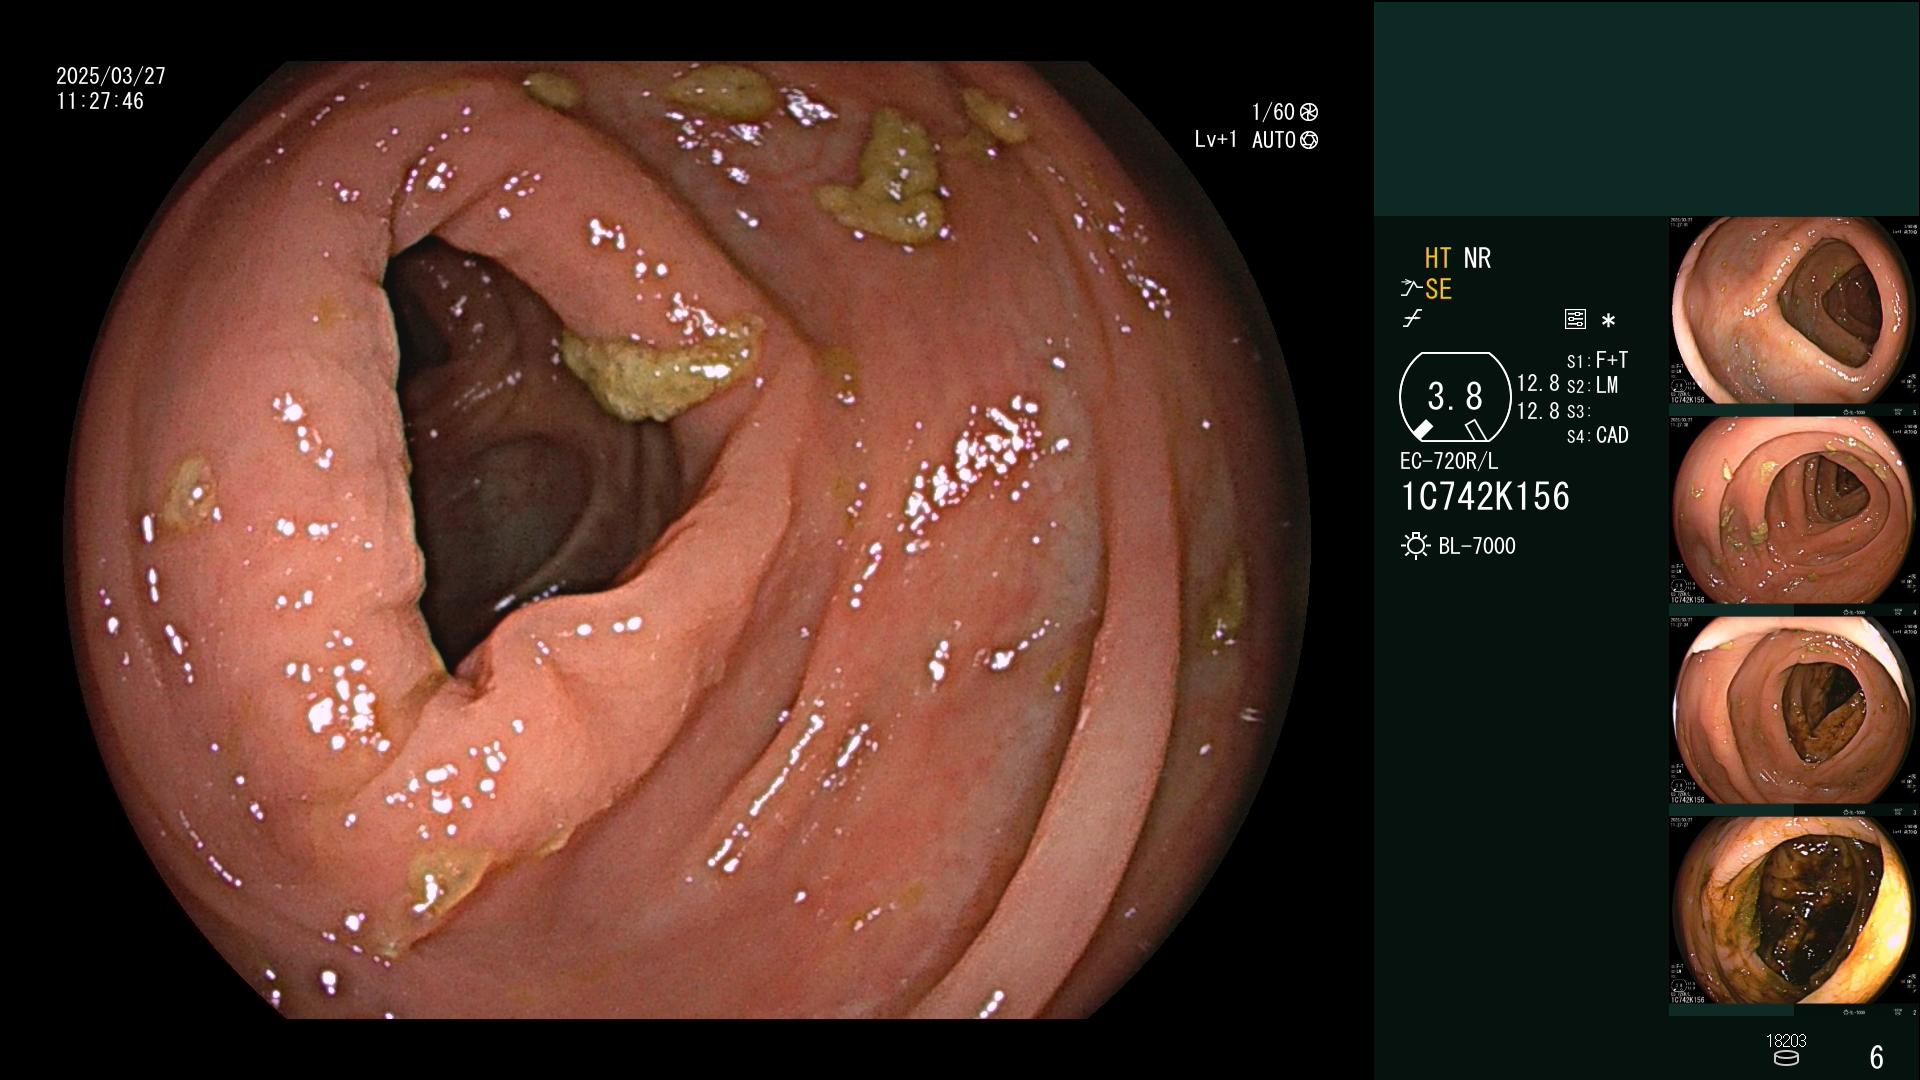Viewport: 1920px width, 1080px height.
Task: Click the Lv+1 brightness level text
Action: coord(1217,140)
